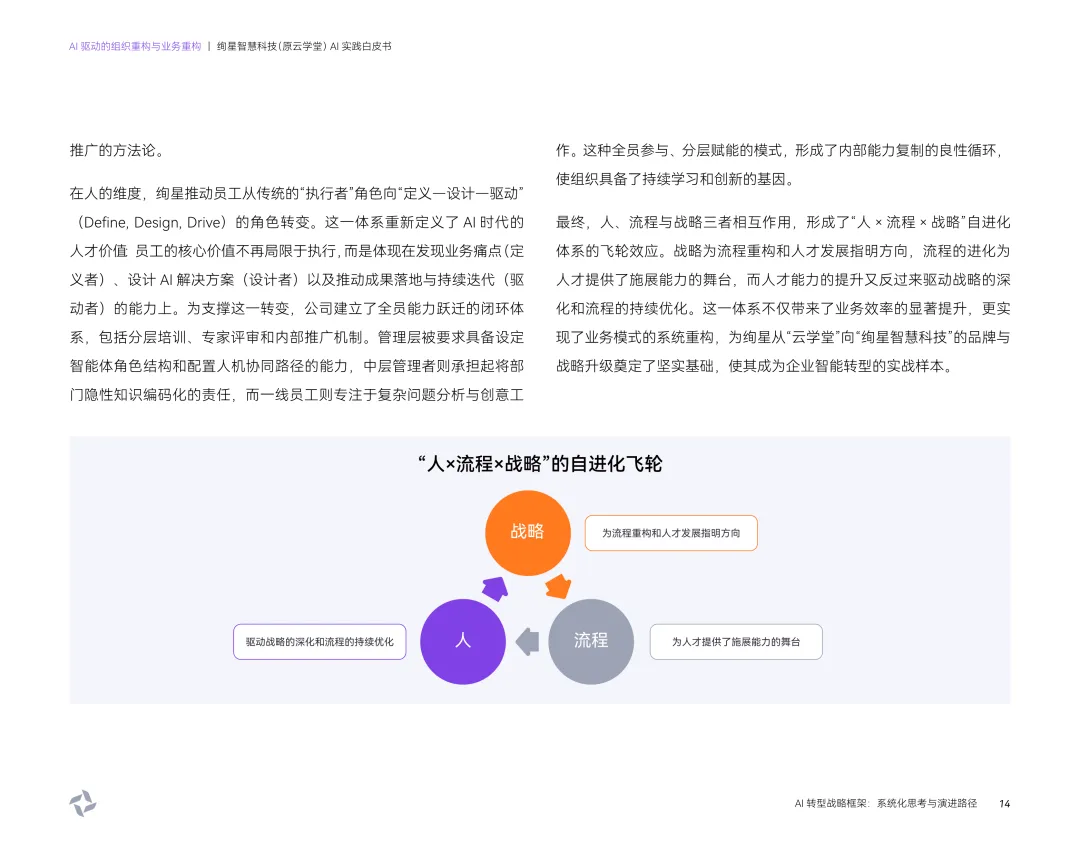
Task: Click header text AI 驱动的组织重构与业务重构
Action: tap(135, 46)
